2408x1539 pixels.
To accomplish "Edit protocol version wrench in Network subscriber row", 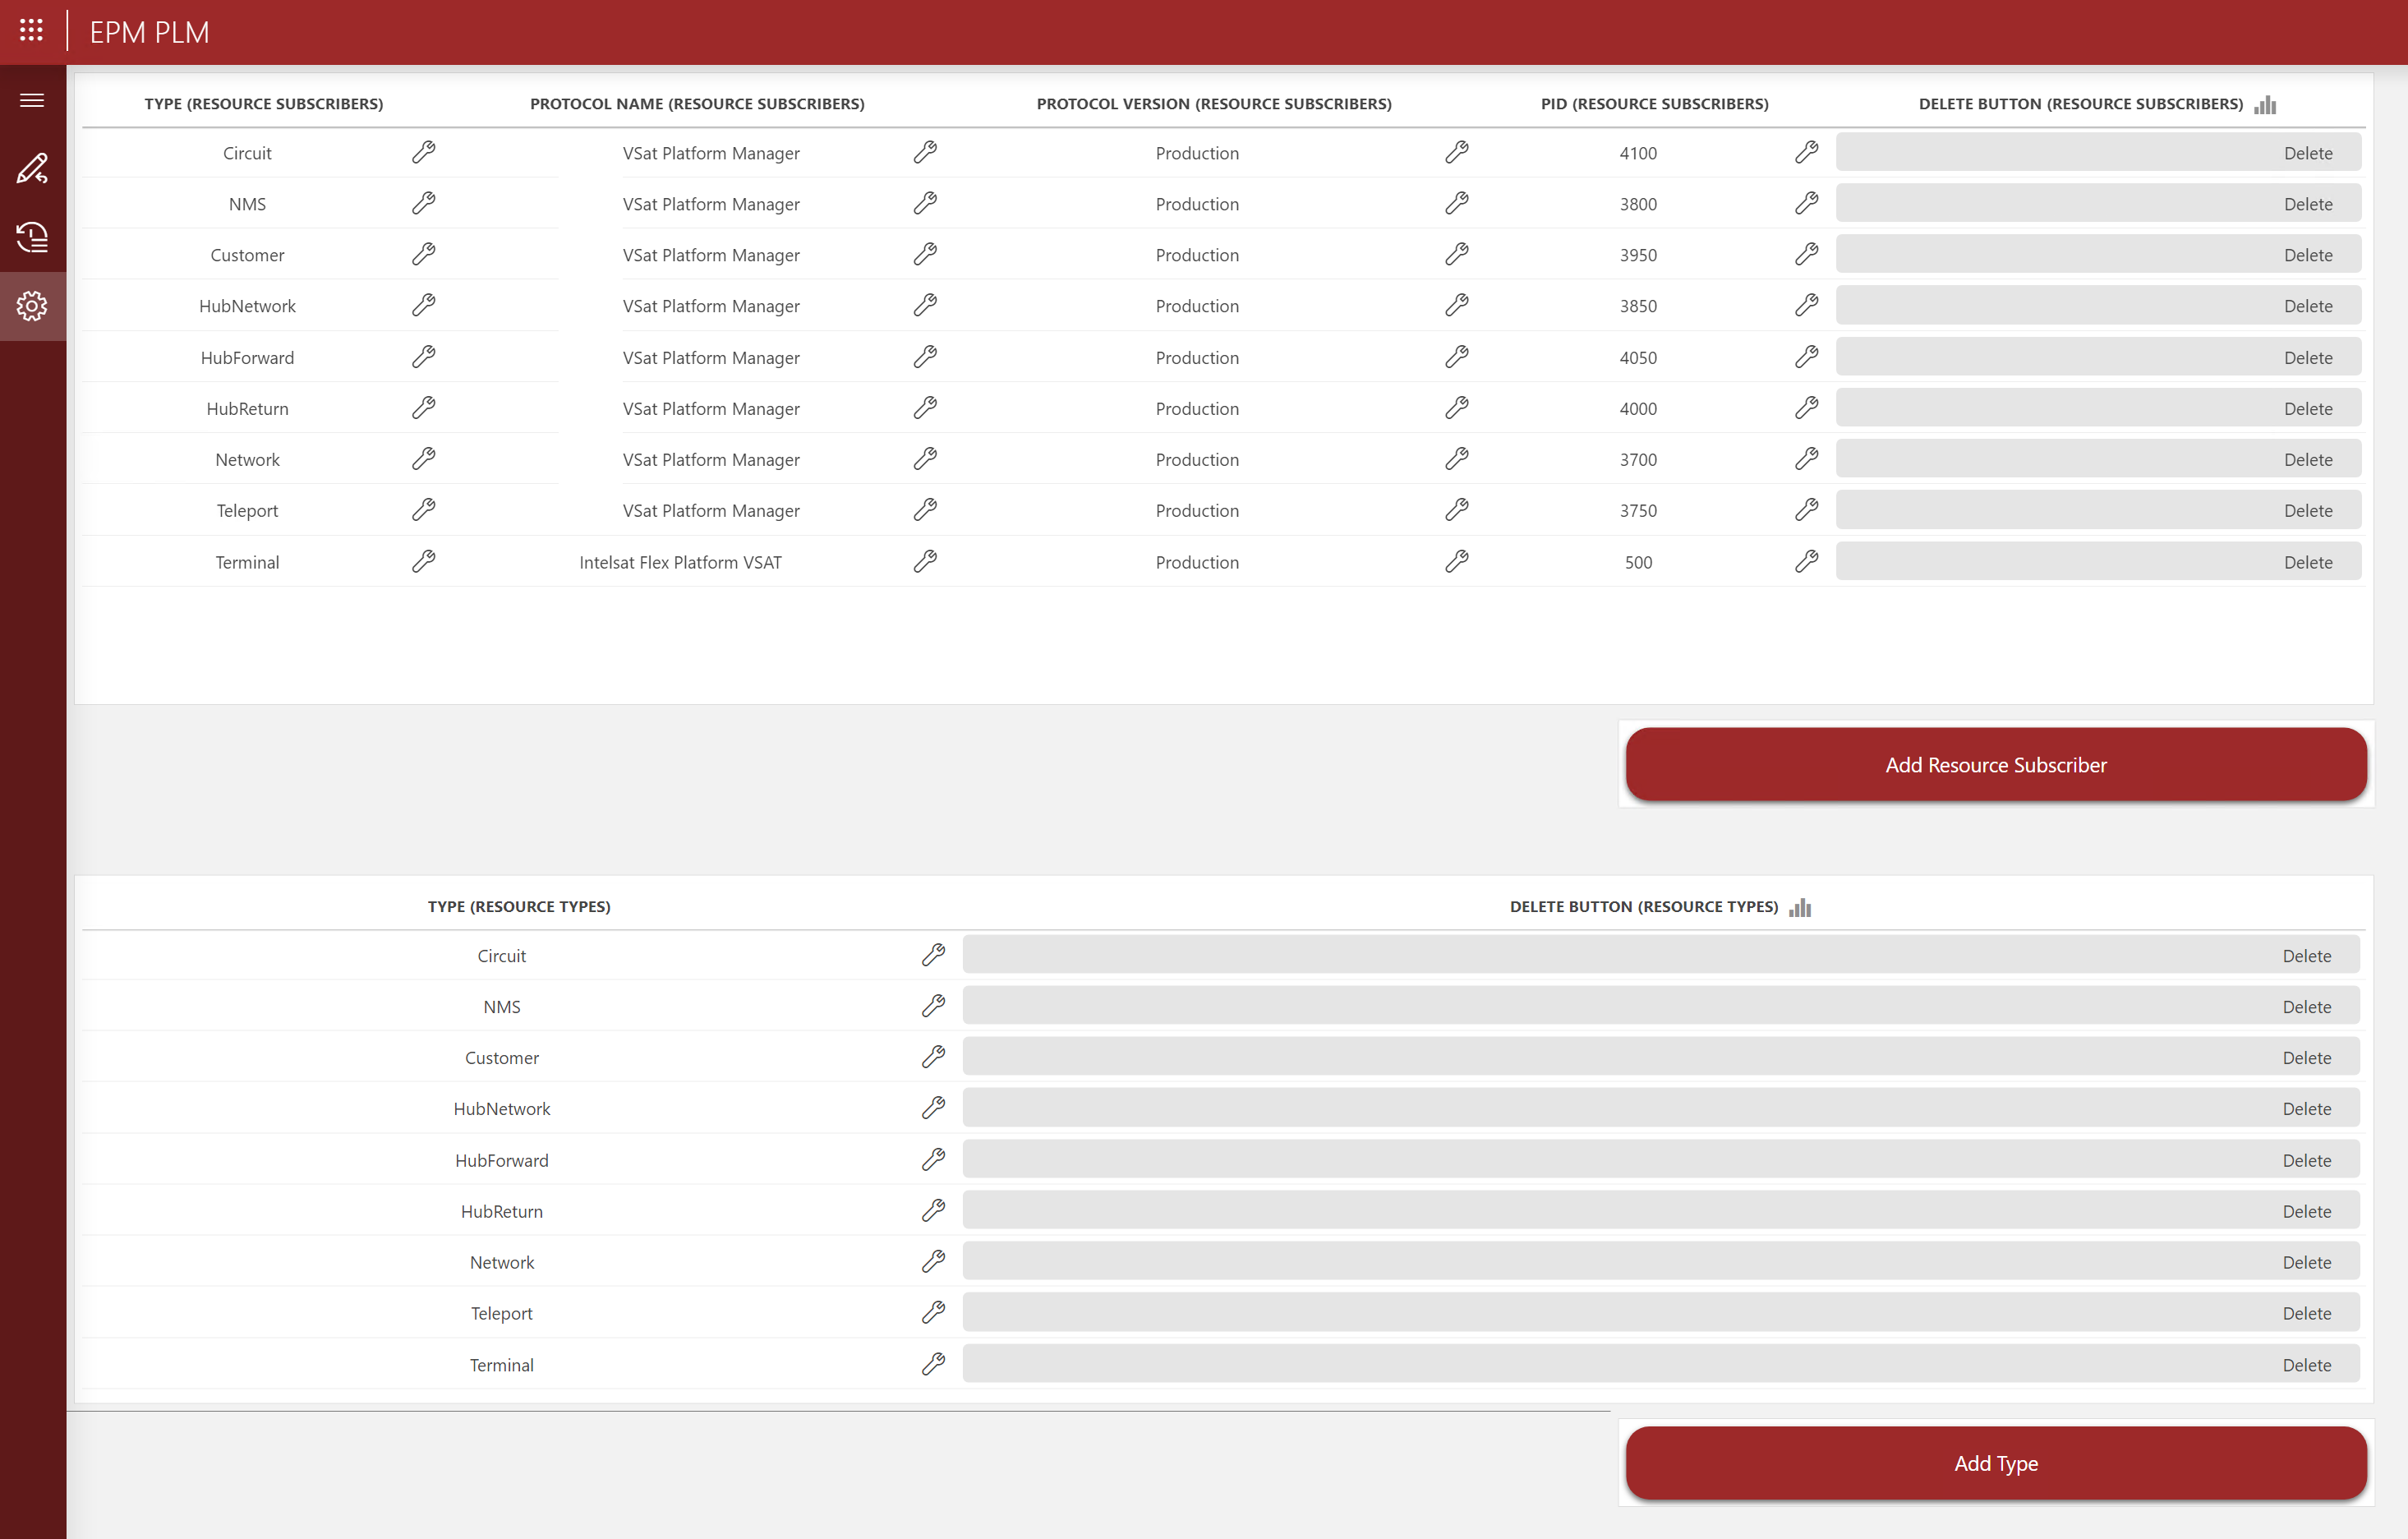I will tap(1457, 459).
